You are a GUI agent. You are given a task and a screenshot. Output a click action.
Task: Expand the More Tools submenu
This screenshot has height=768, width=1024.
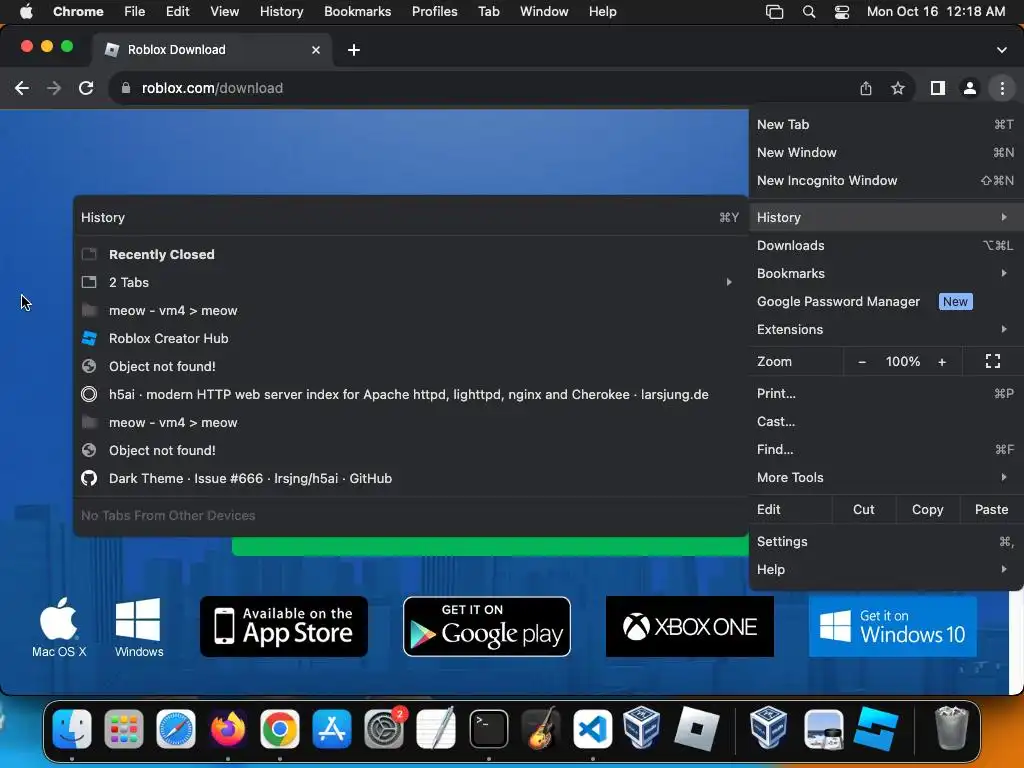pos(886,477)
